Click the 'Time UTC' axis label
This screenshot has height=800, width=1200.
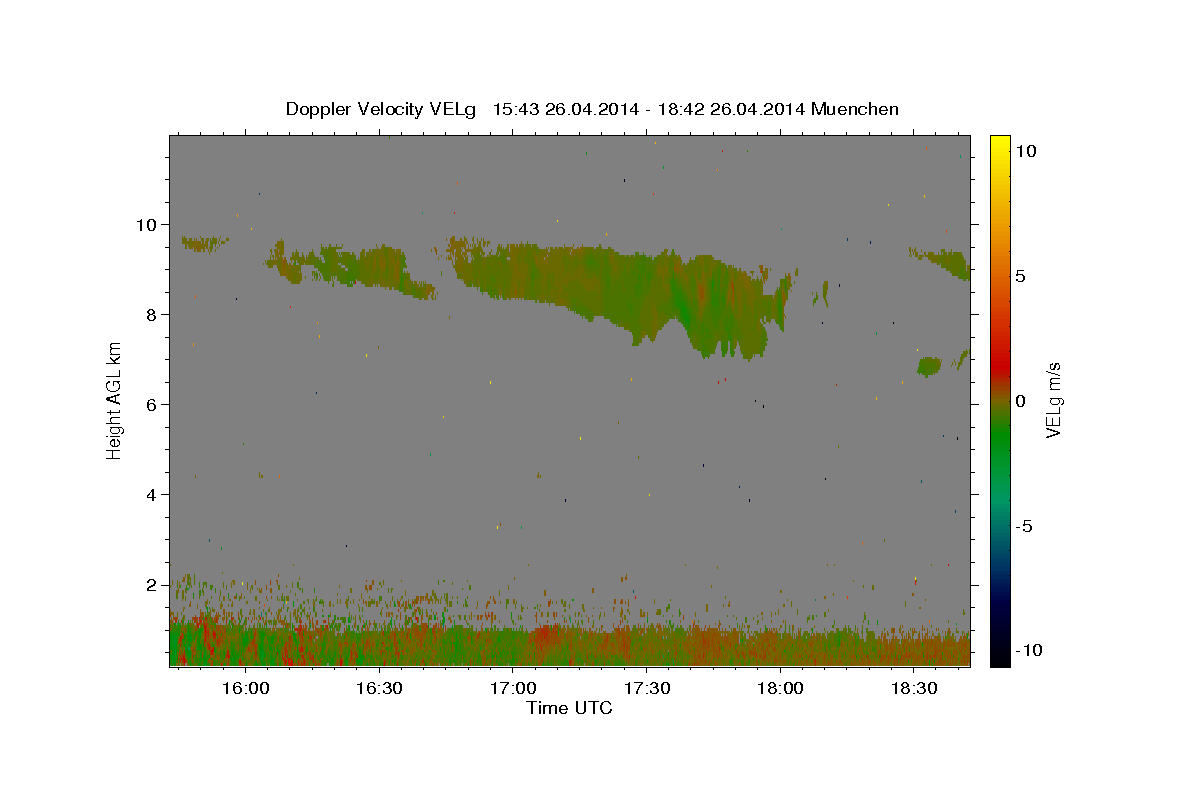pos(569,708)
